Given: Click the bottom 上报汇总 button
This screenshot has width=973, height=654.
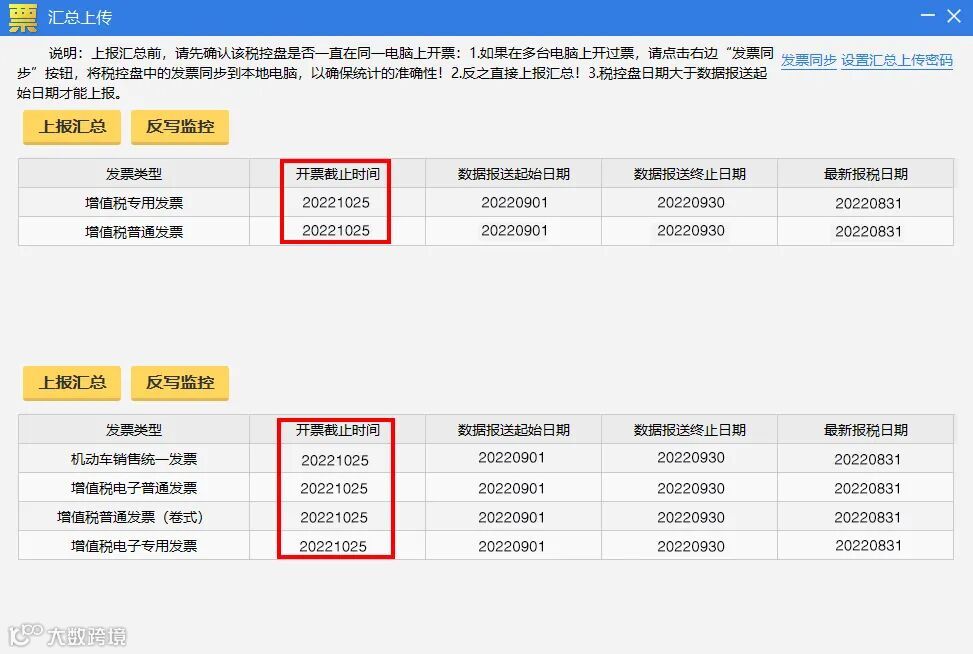Looking at the screenshot, I should click(x=71, y=383).
